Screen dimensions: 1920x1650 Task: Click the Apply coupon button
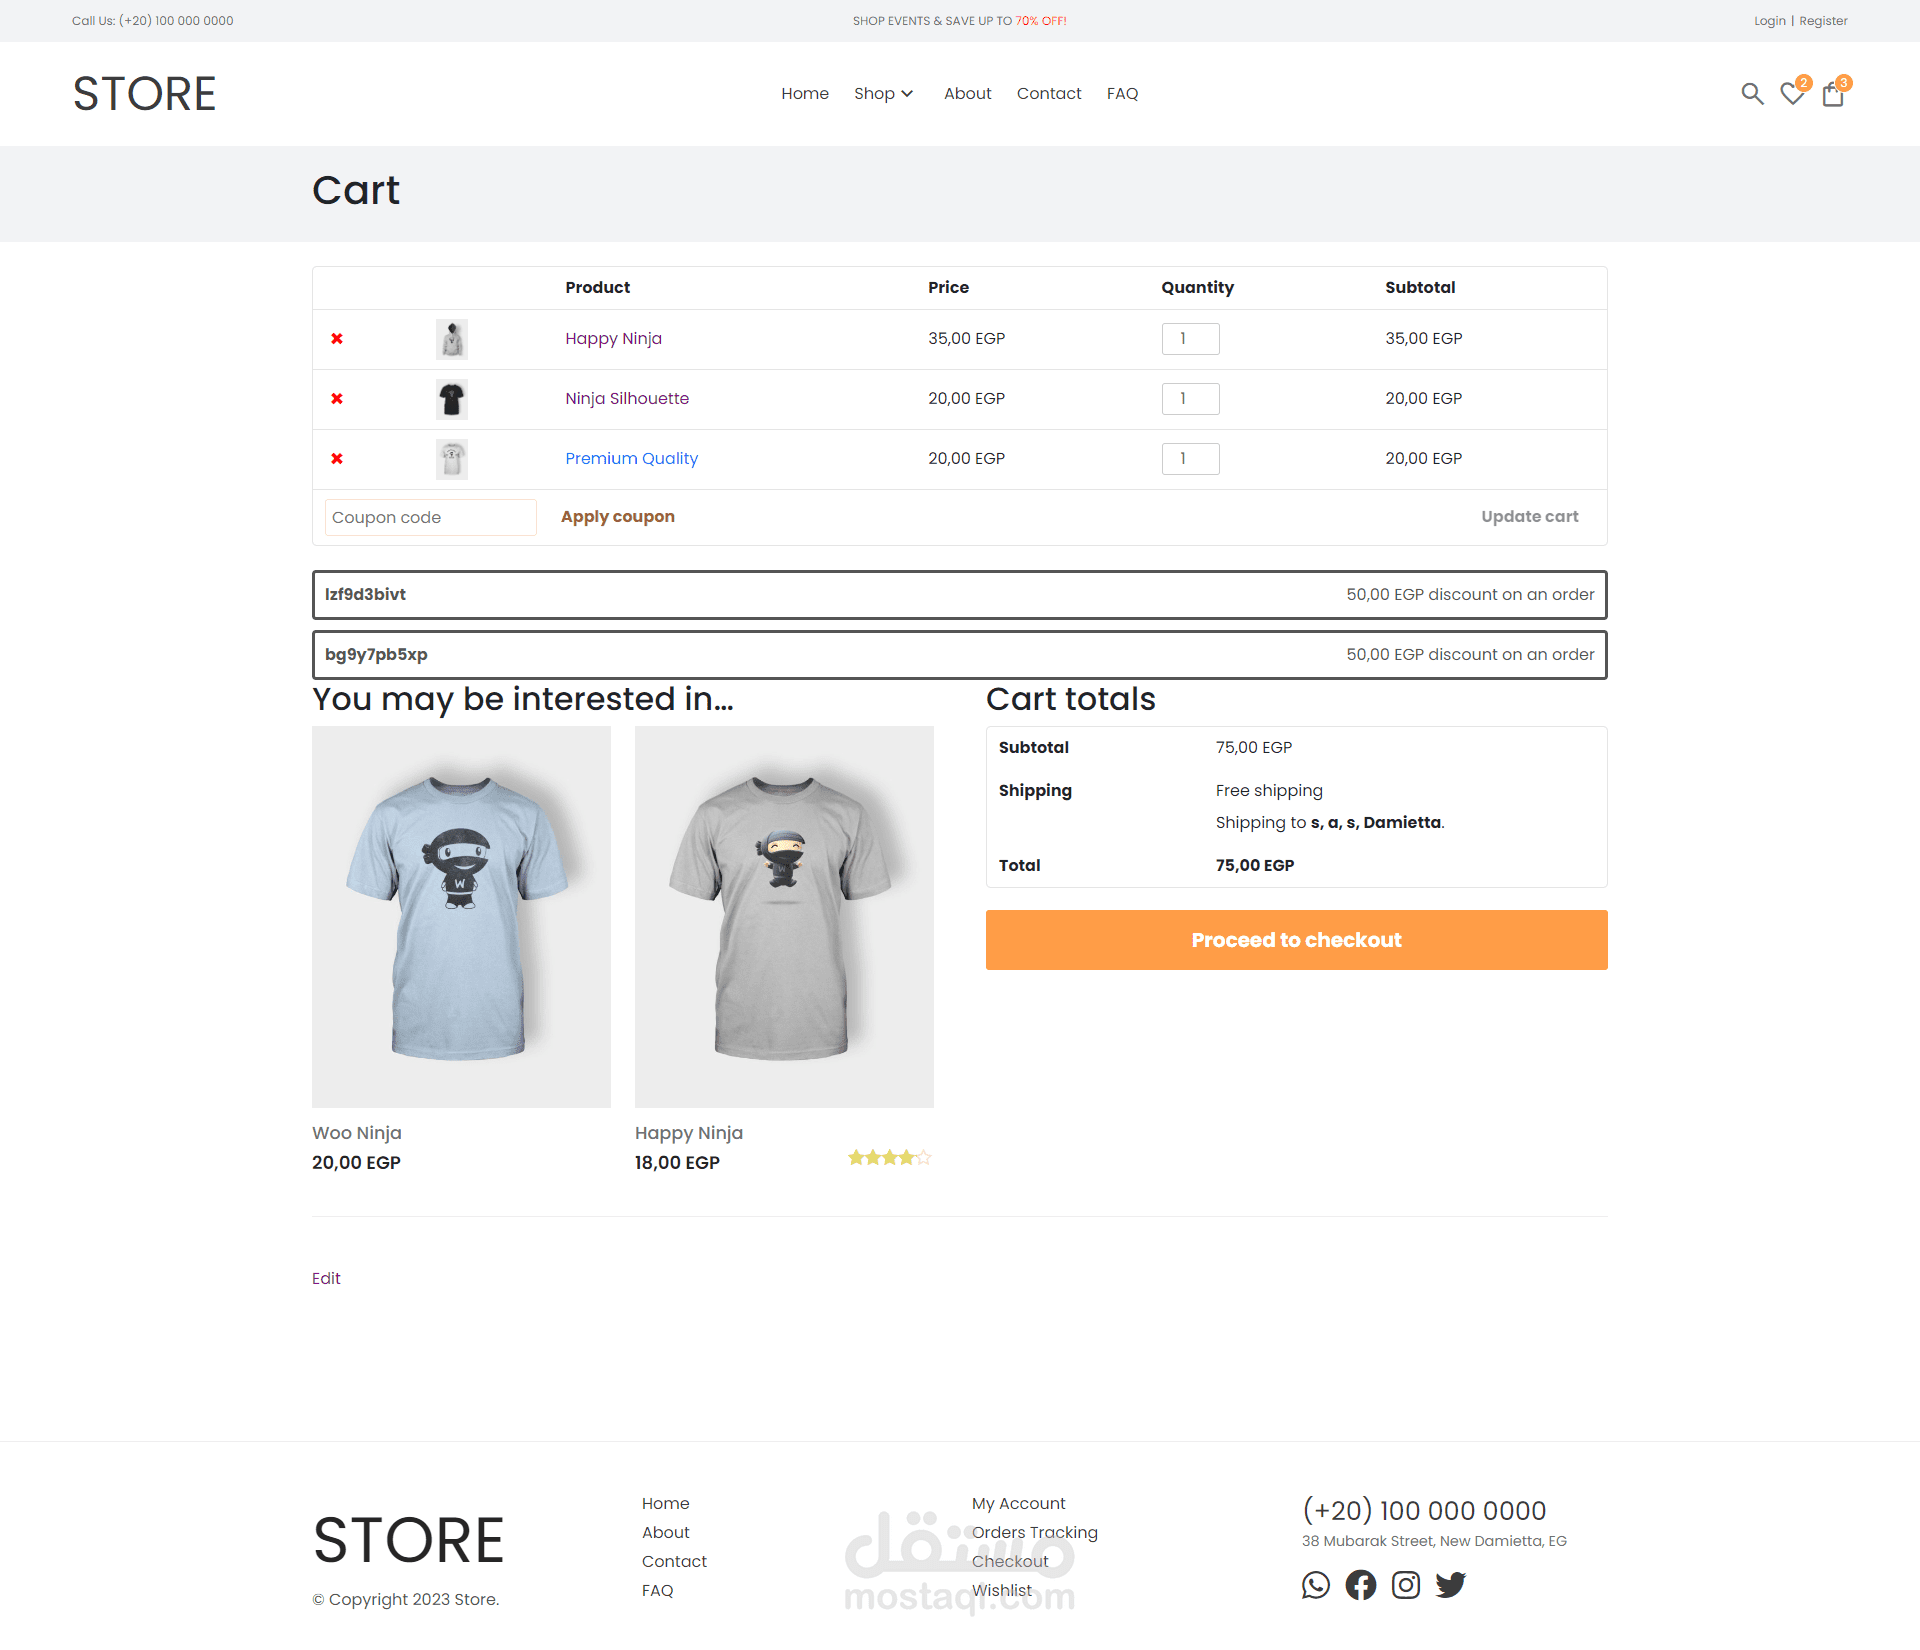click(617, 517)
